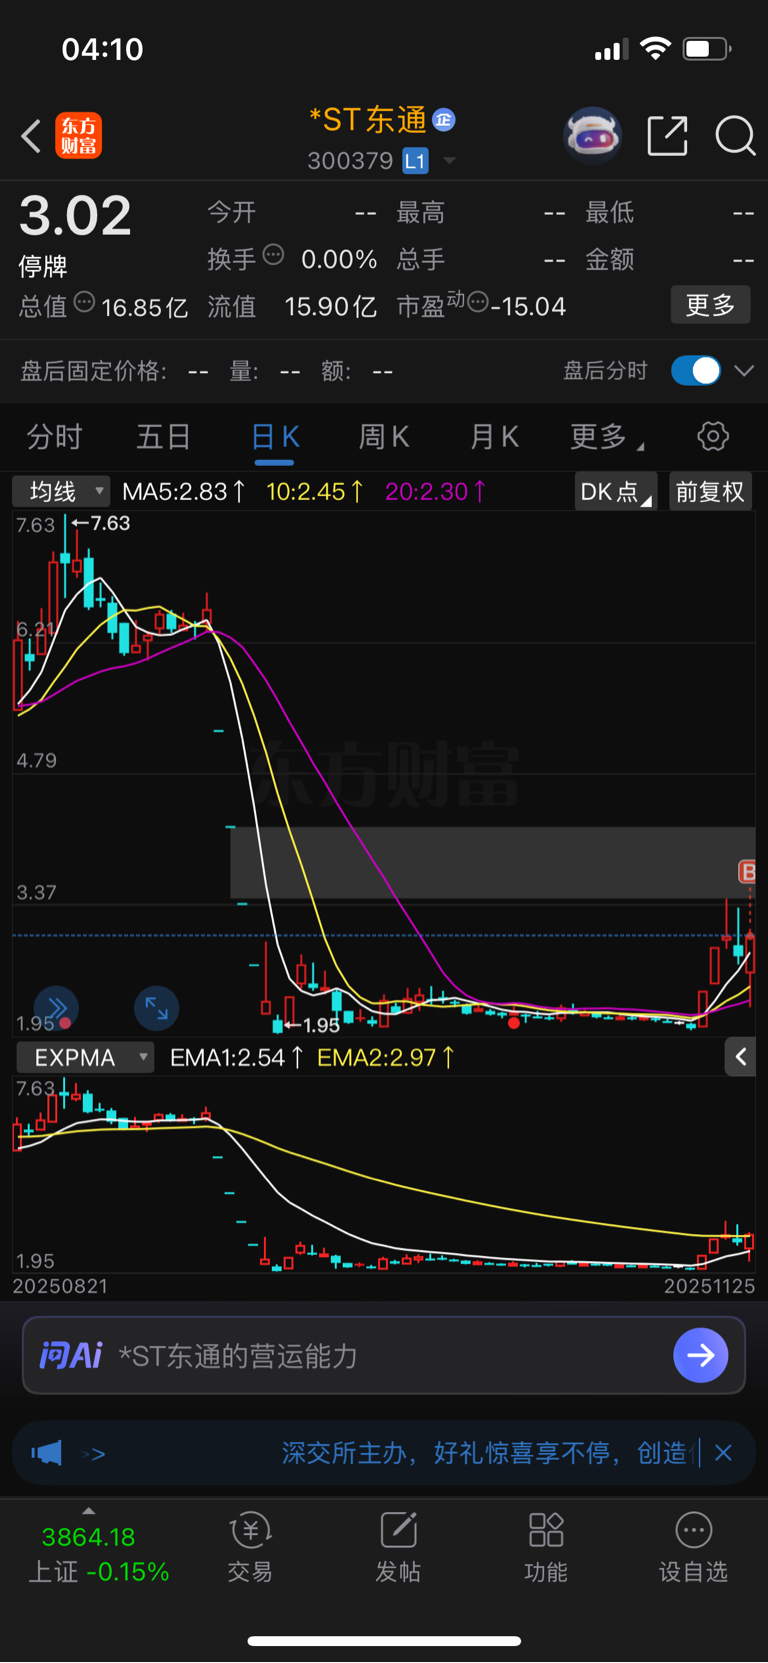768x1663 pixels.
Task: Tap MA5:2.83 indicator value
Action: click(184, 491)
